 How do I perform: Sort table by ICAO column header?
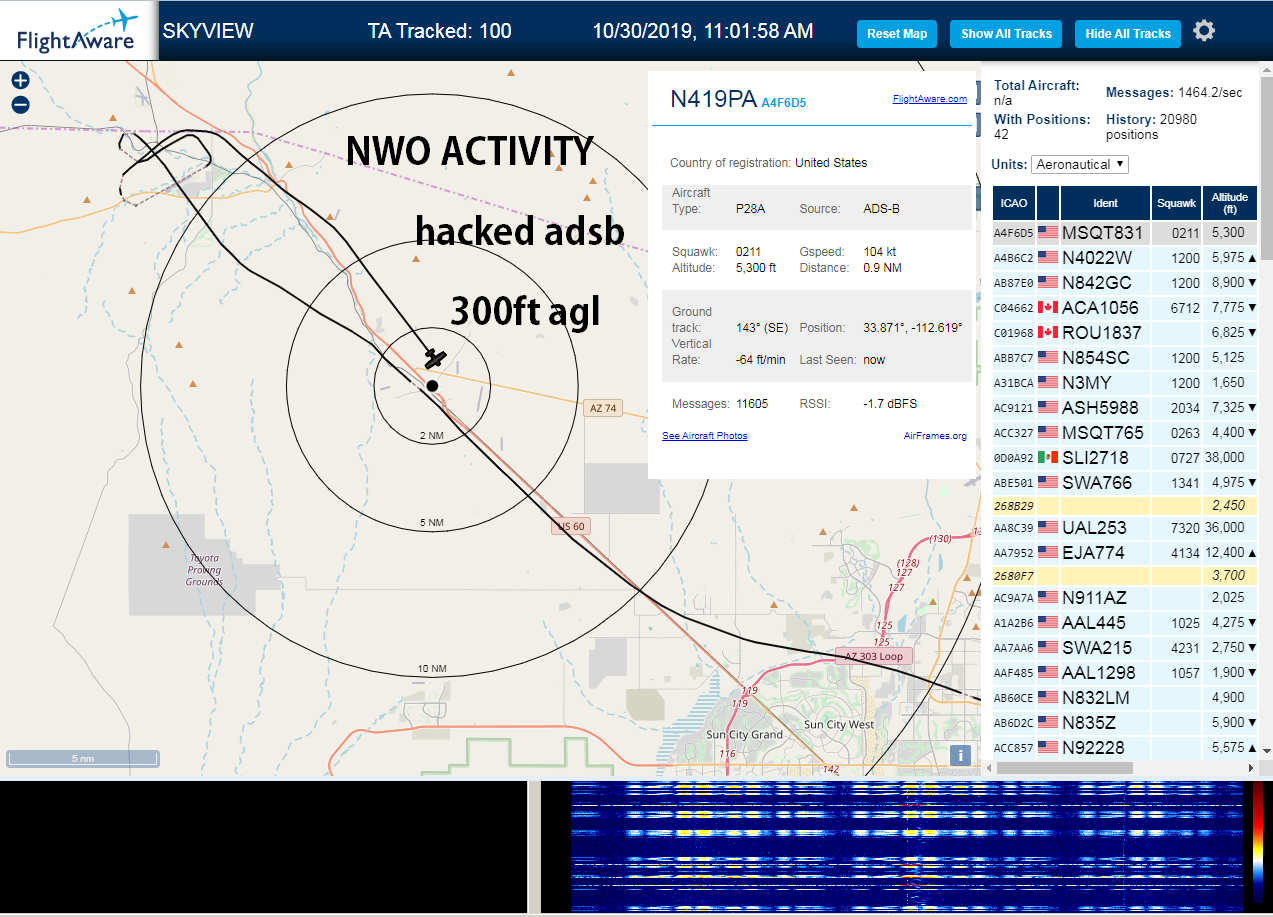[1014, 203]
